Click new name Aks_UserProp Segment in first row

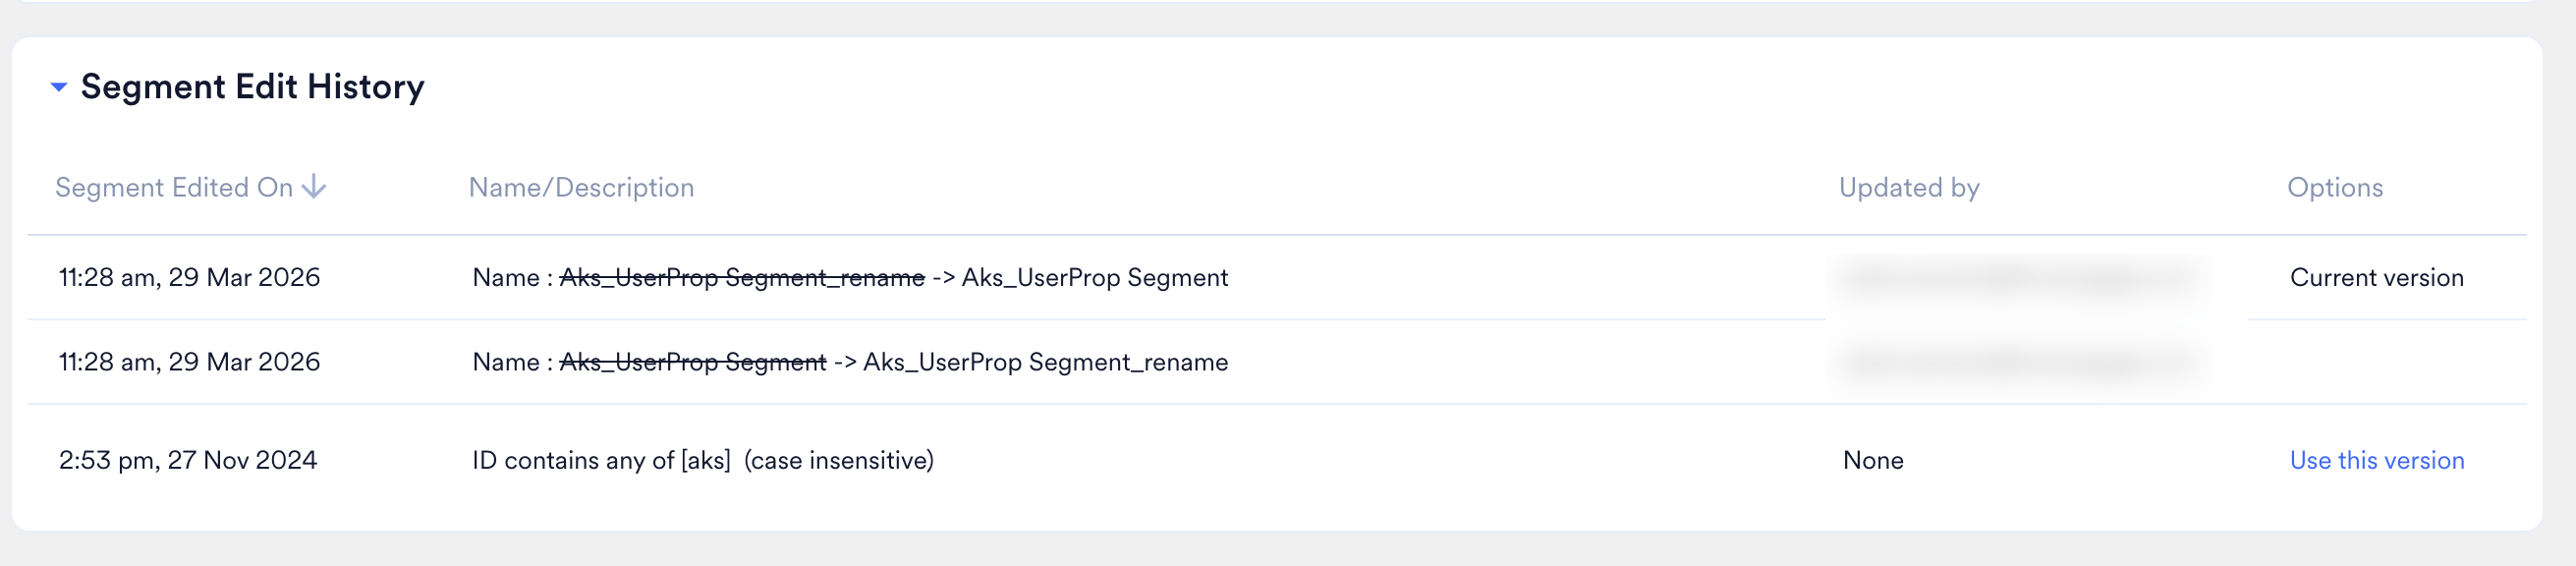(1095, 277)
